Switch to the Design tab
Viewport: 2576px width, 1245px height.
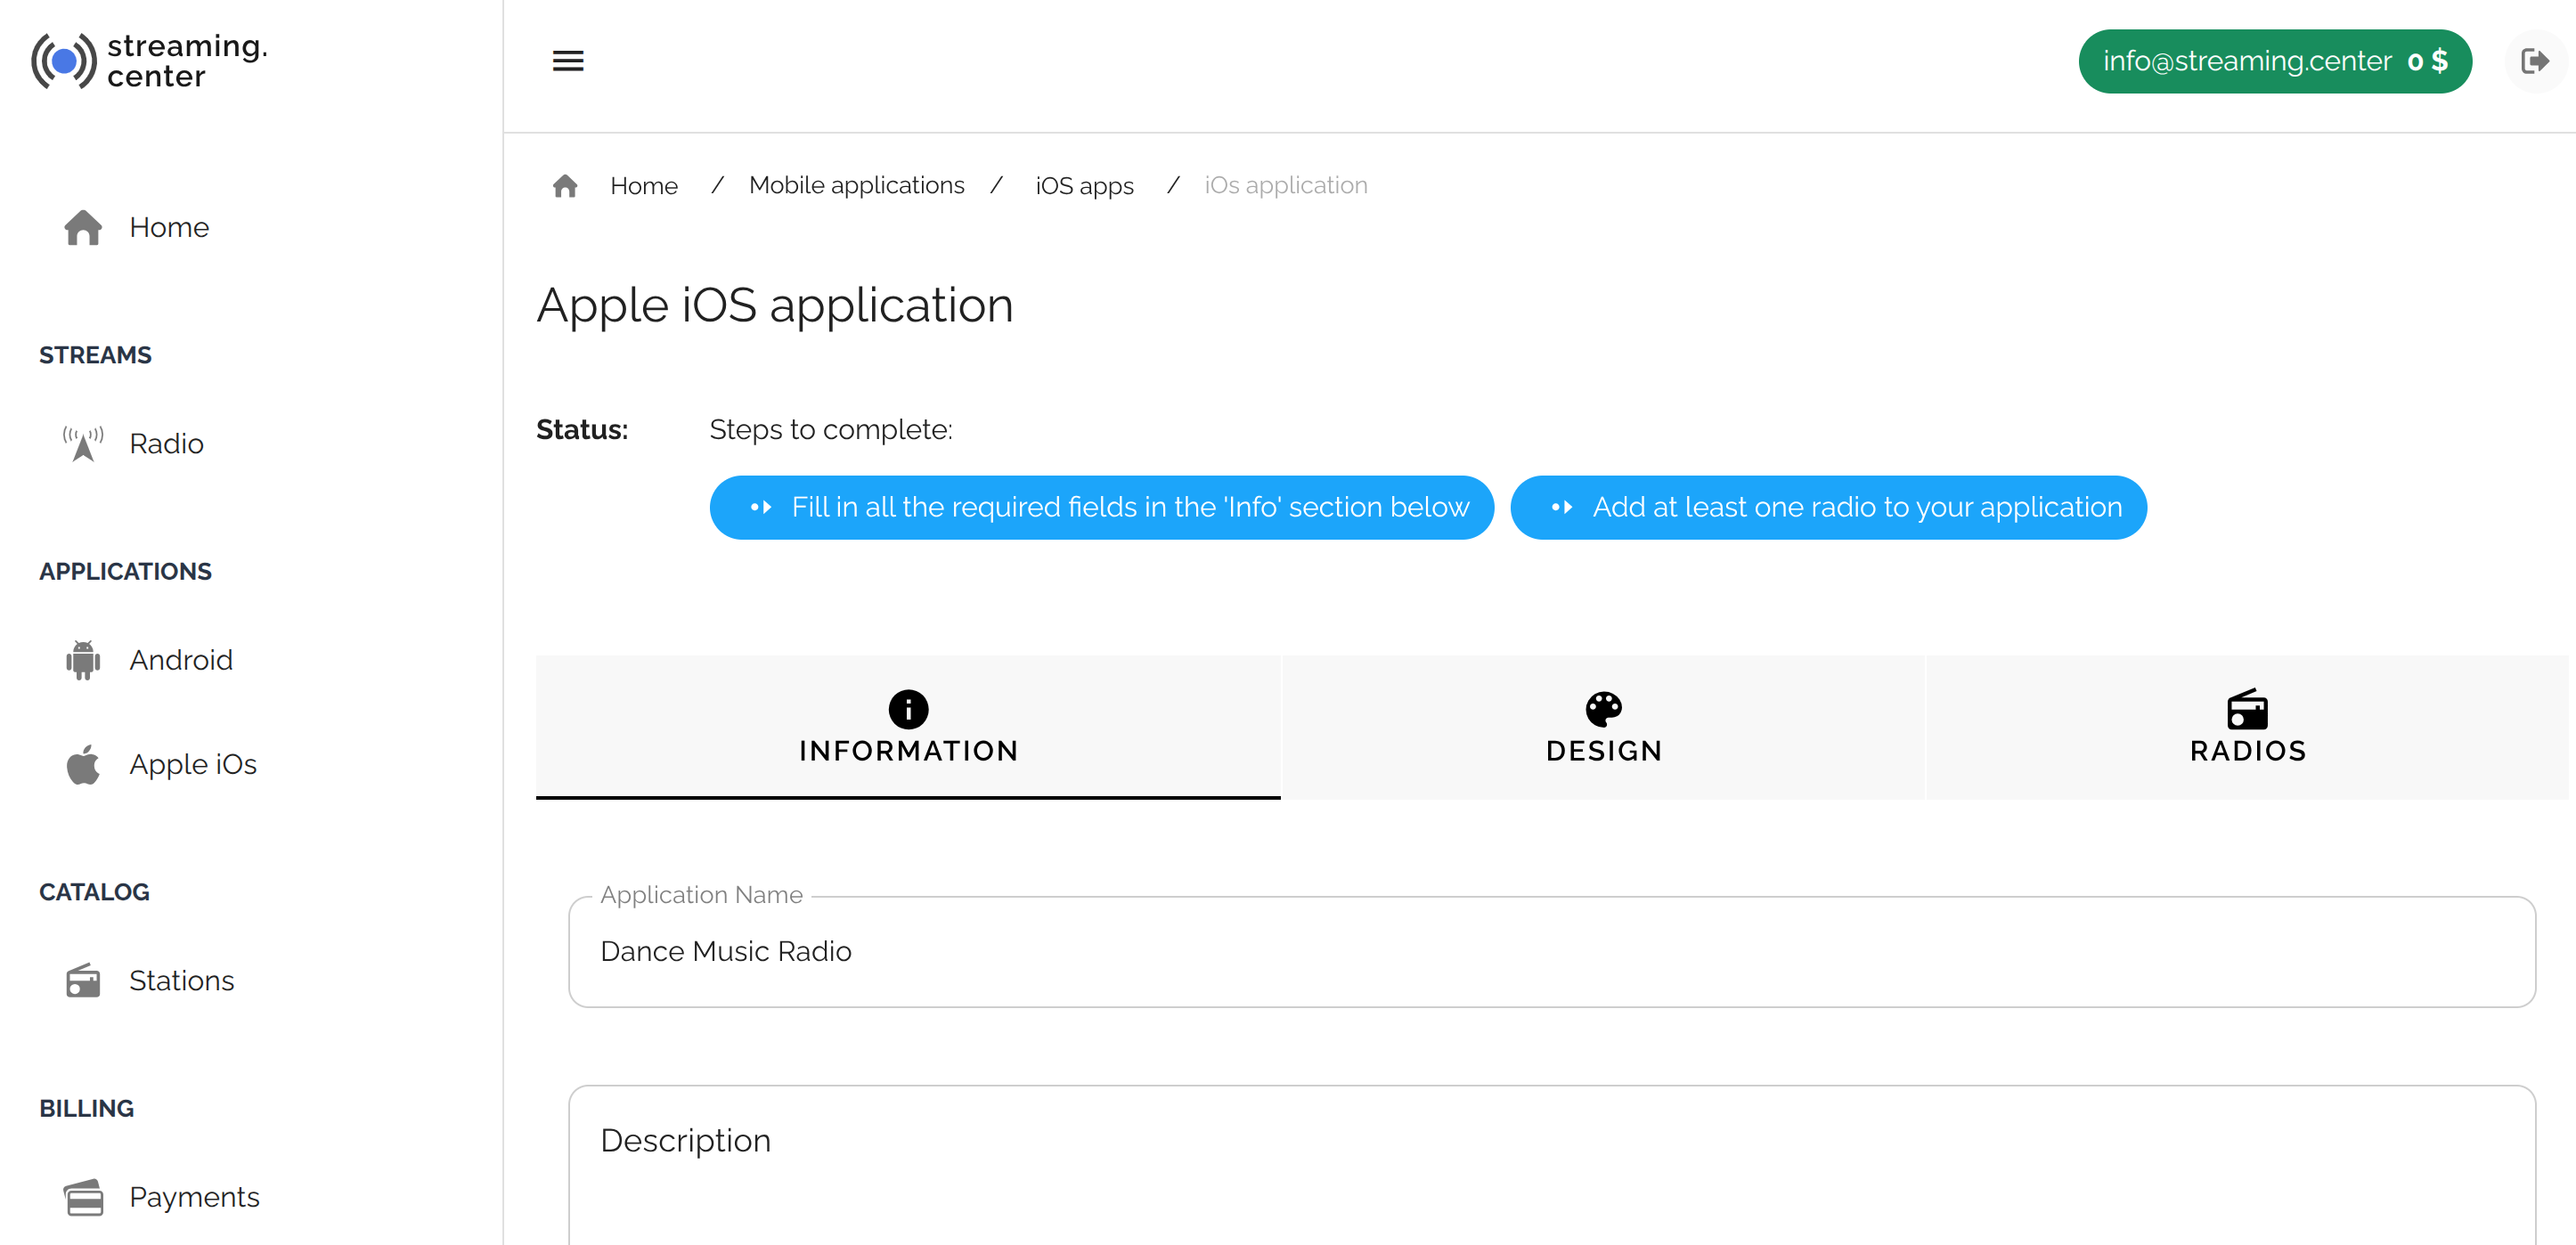coord(1603,727)
